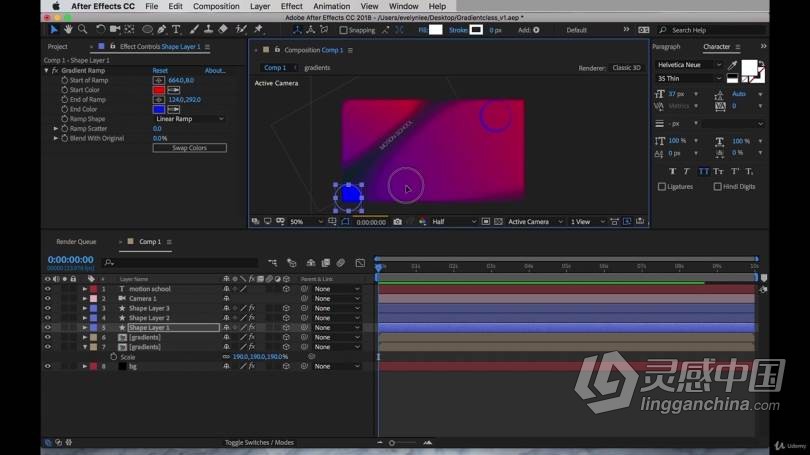Select the Pen tool in the toolbar
This screenshot has width=810, height=455.
[x=163, y=30]
